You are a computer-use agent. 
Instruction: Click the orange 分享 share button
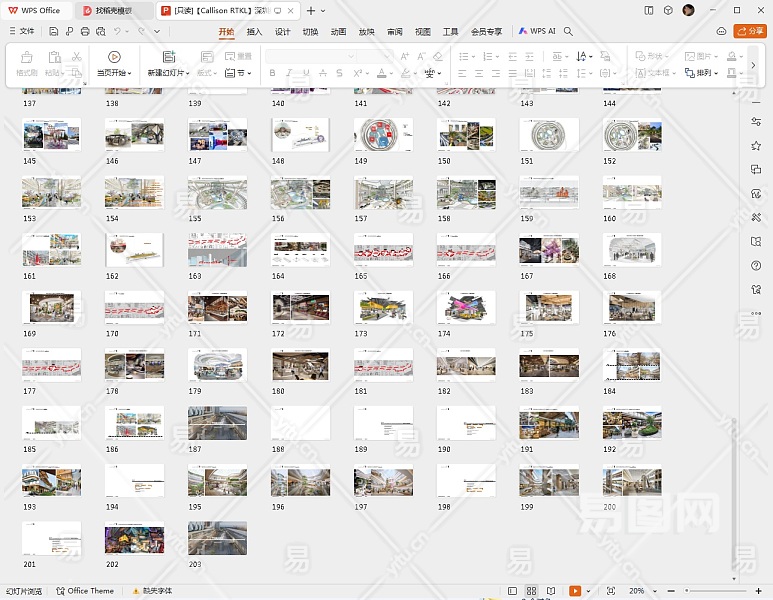[x=750, y=31]
